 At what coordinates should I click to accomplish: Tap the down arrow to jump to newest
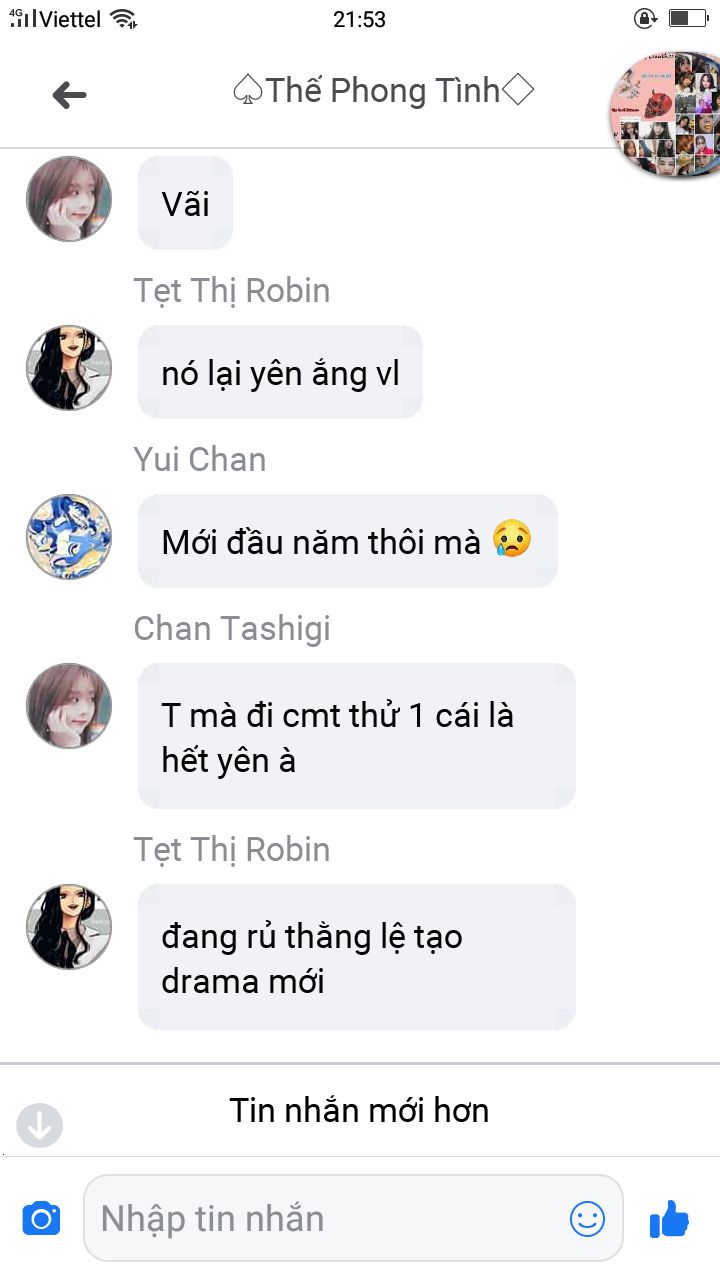[x=40, y=1125]
